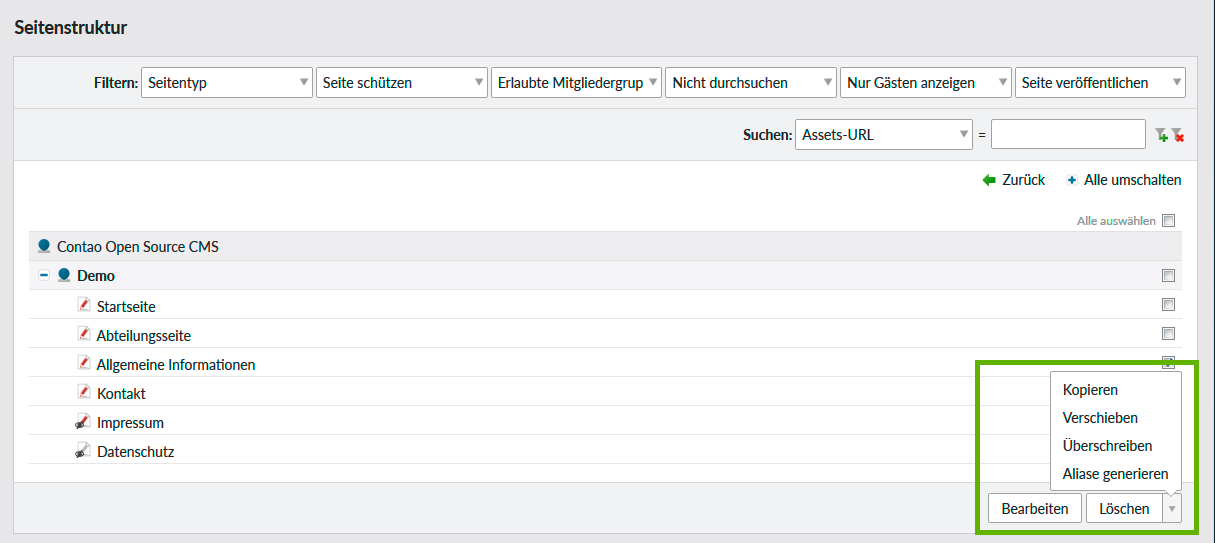Click the apply filter funnel icon
The height and width of the screenshot is (543, 1215).
pos(1160,135)
